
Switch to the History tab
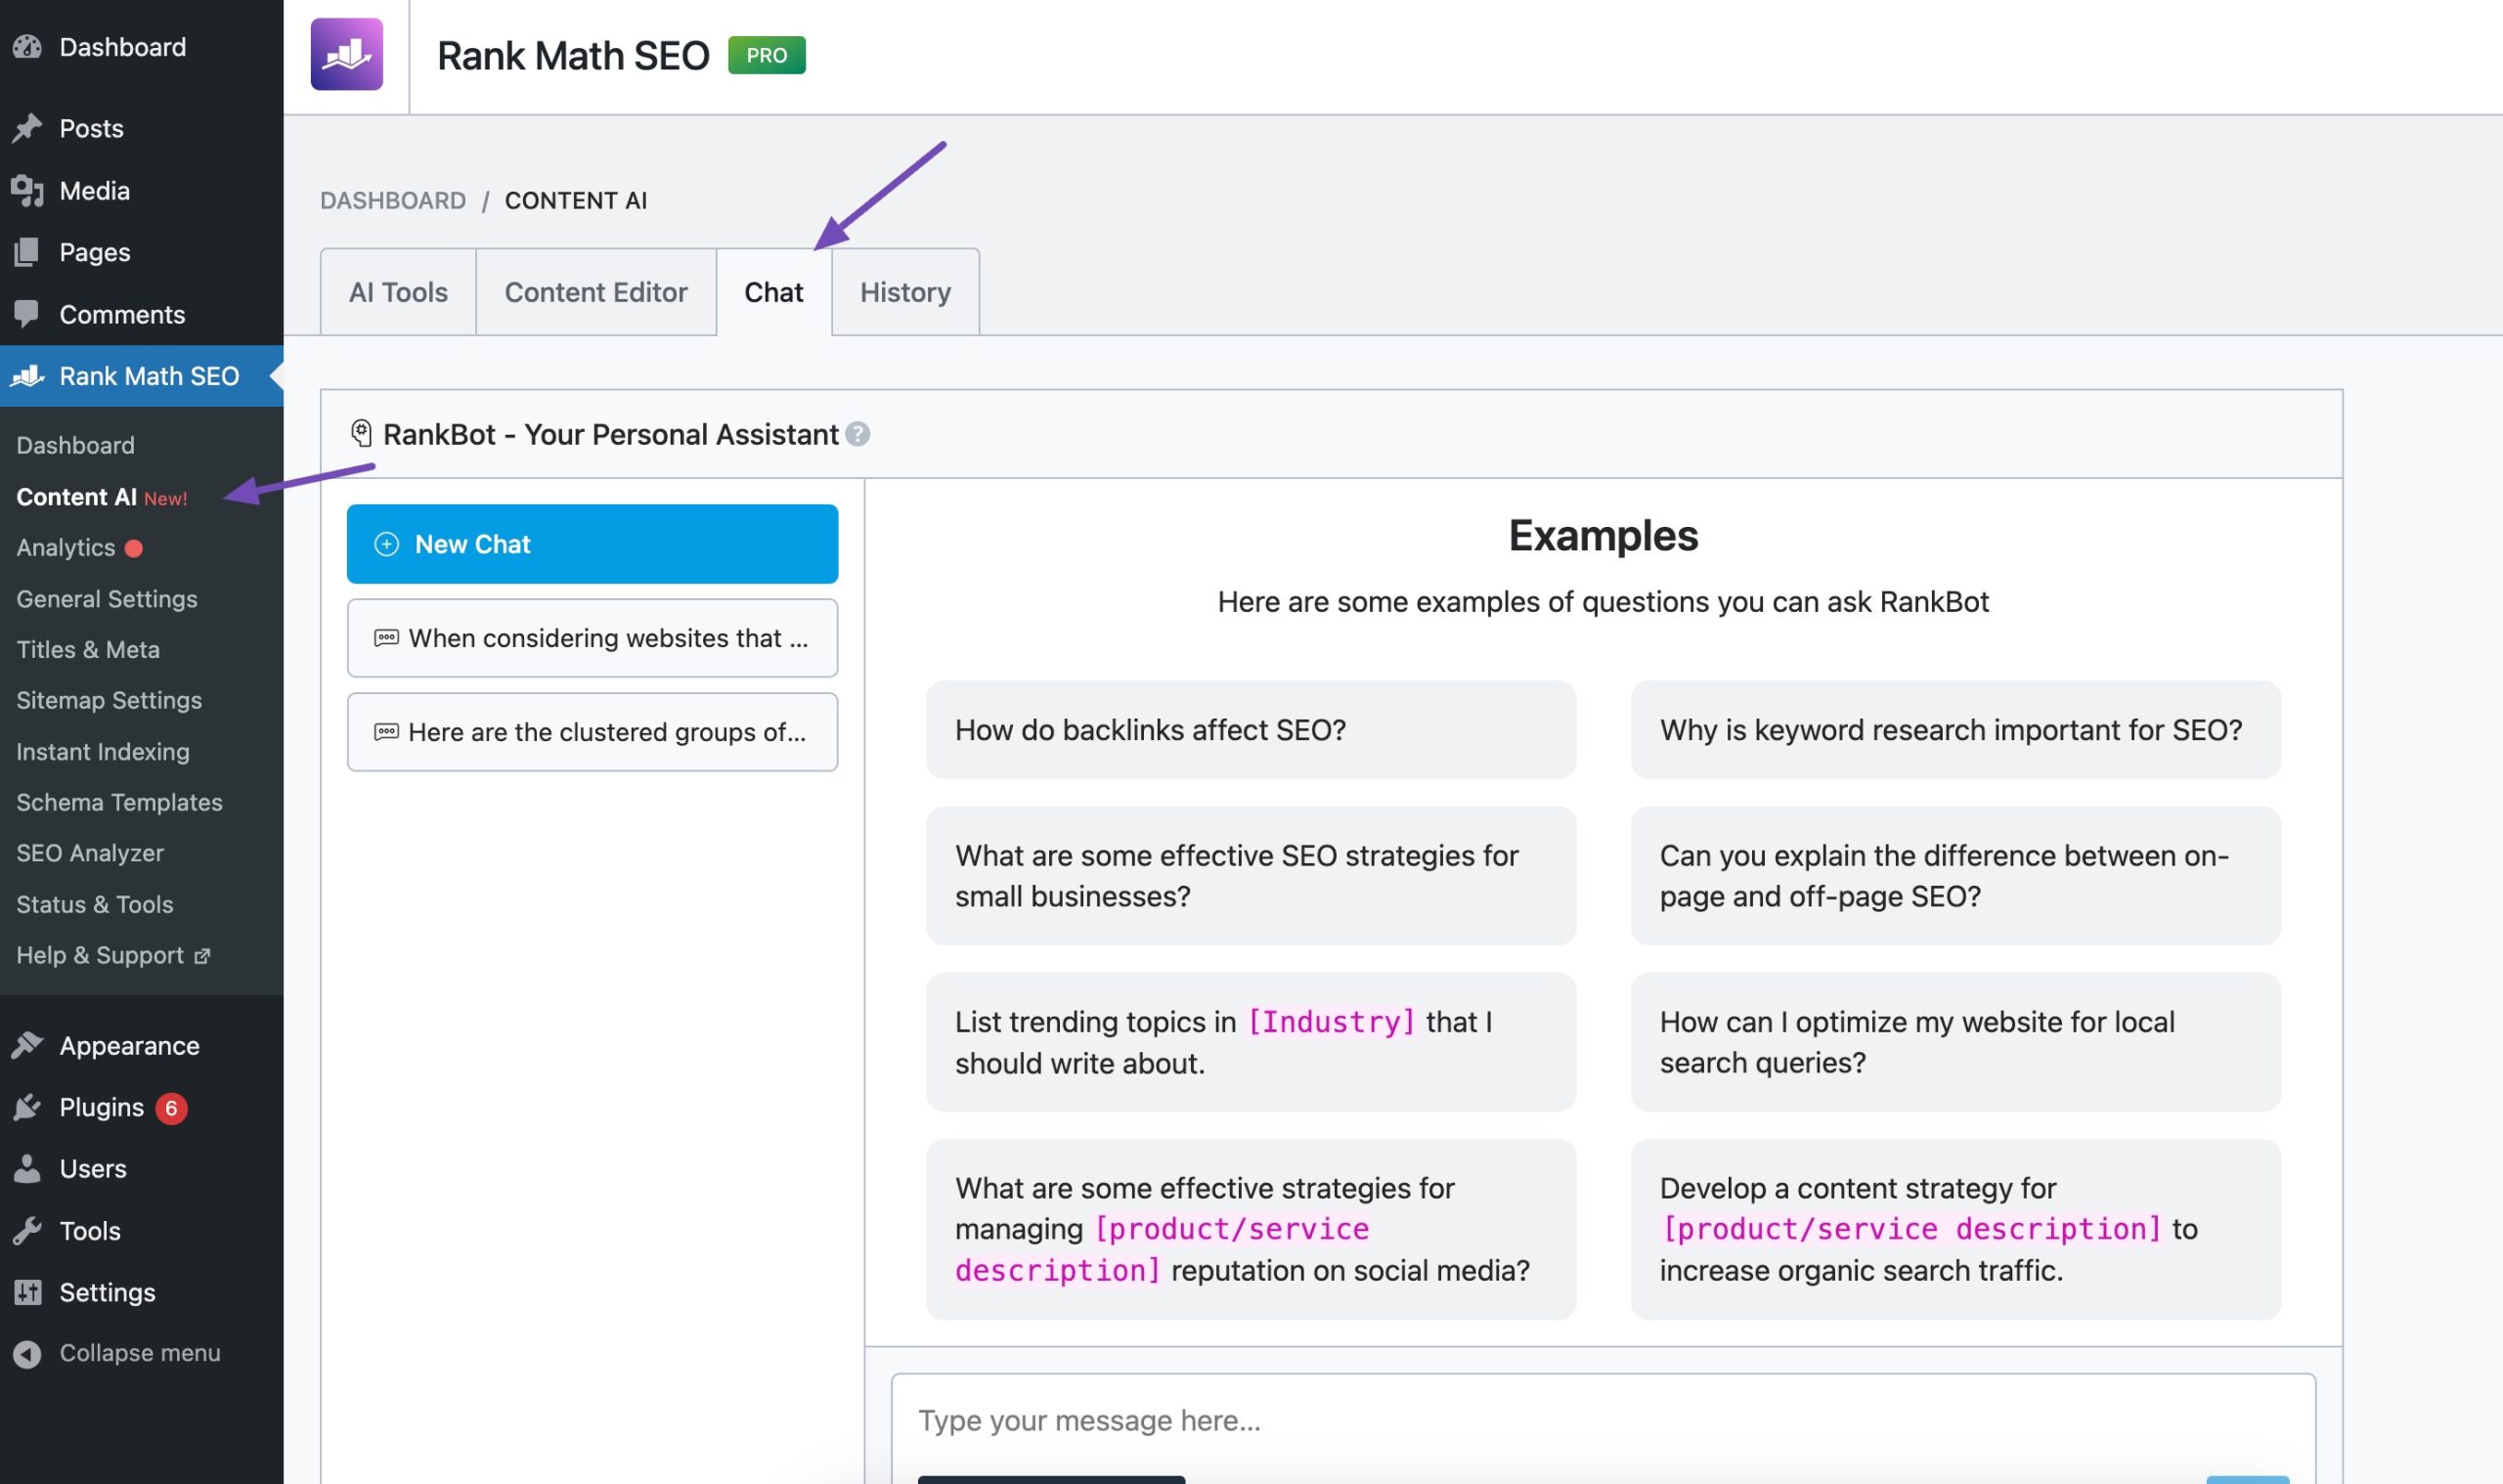point(904,291)
